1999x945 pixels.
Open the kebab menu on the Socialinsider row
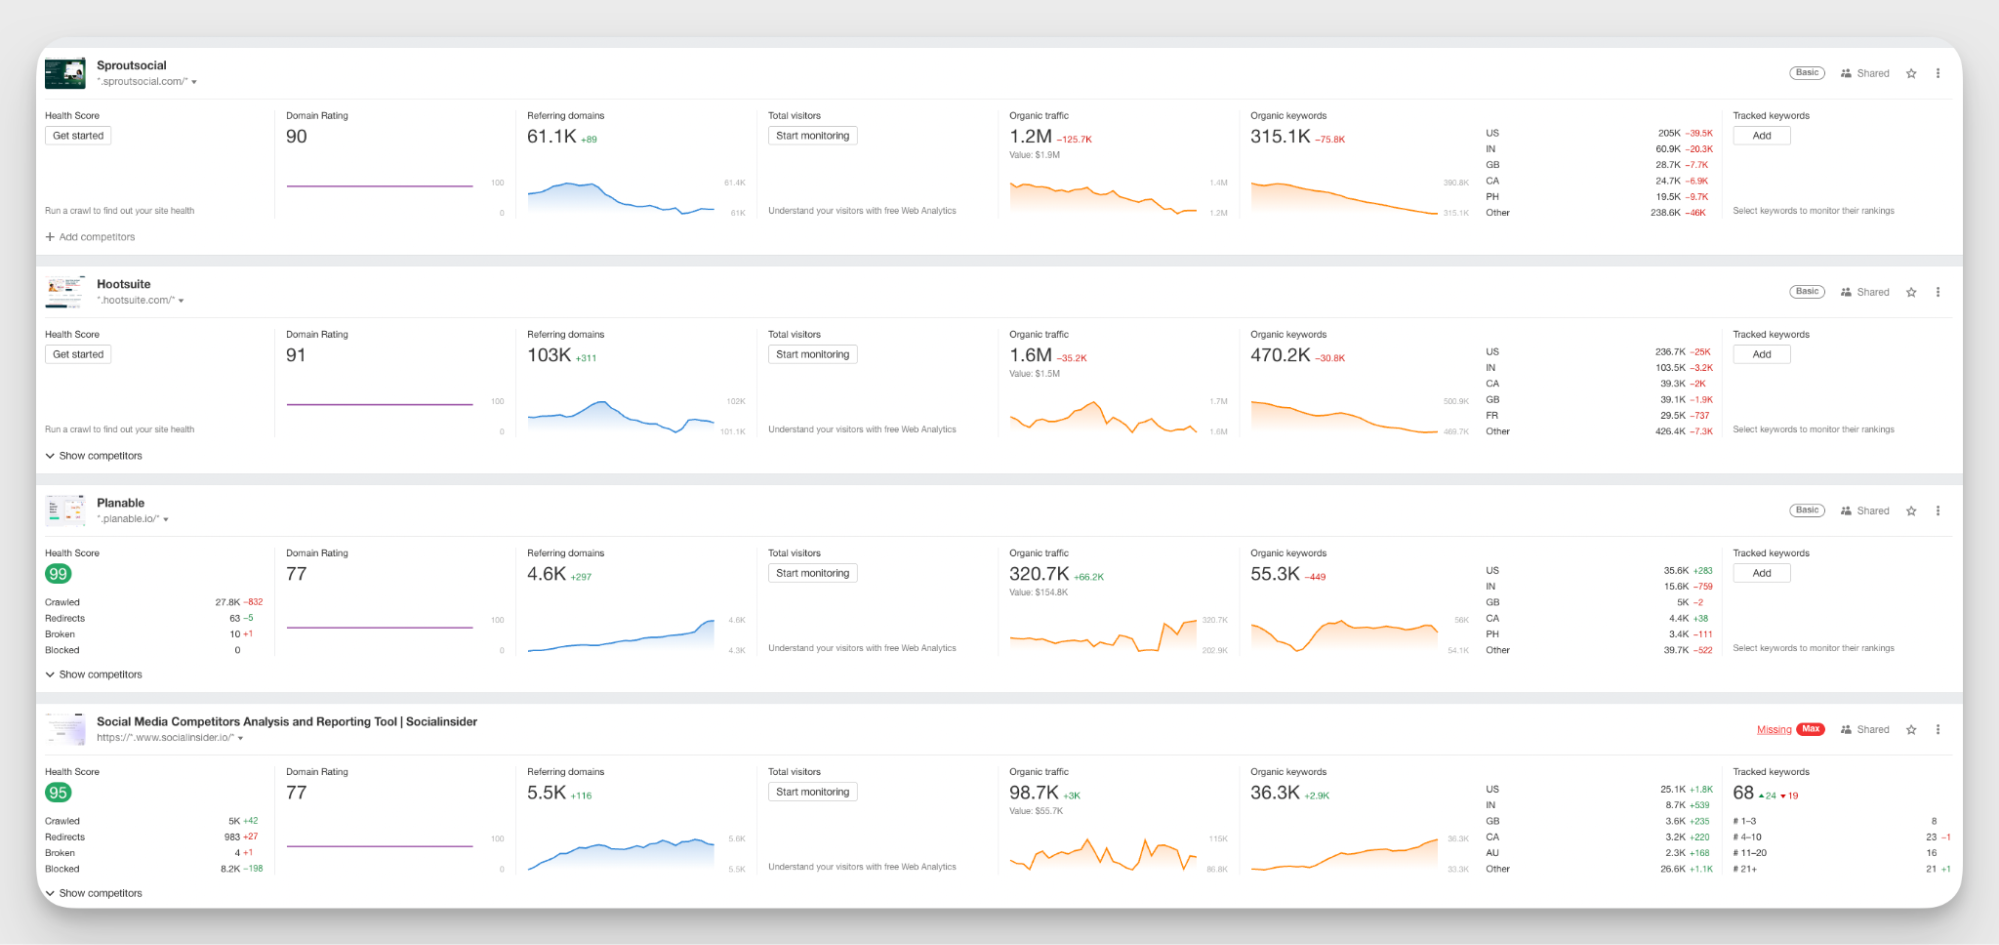click(1938, 729)
